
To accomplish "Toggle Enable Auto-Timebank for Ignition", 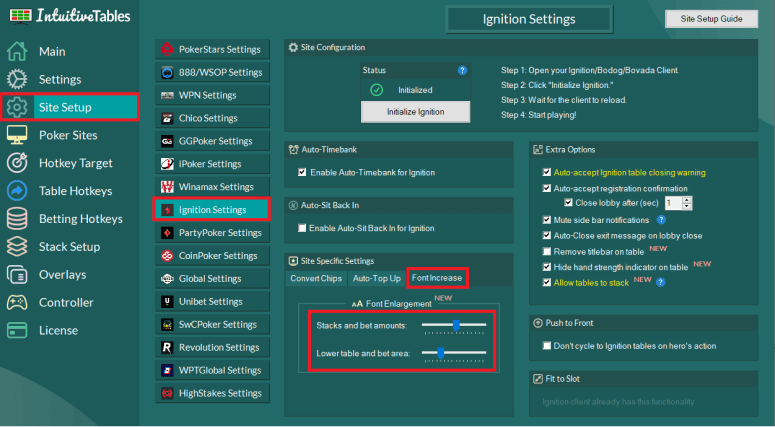I will 302,172.
